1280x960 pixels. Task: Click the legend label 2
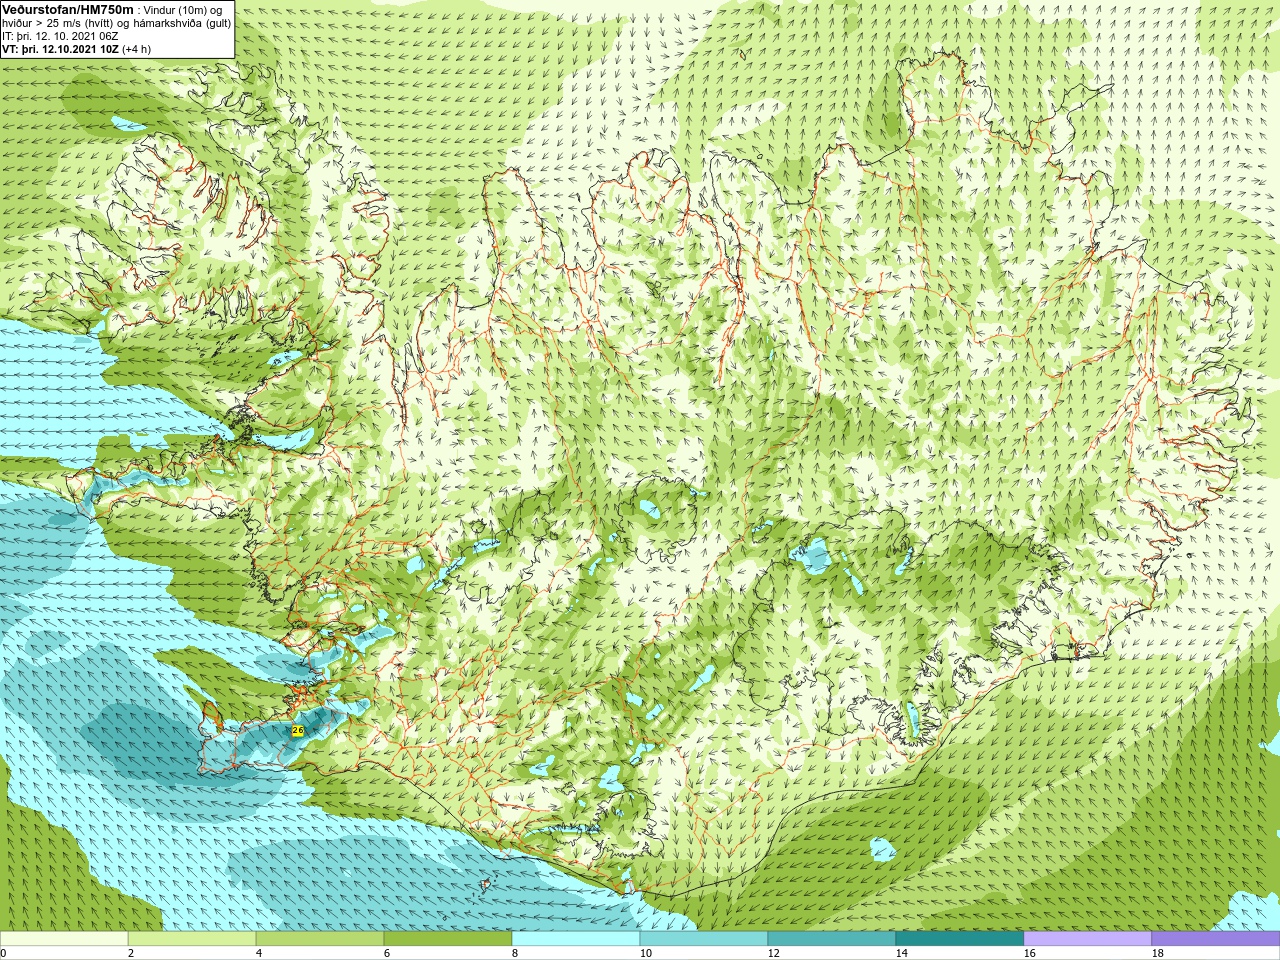(131, 953)
